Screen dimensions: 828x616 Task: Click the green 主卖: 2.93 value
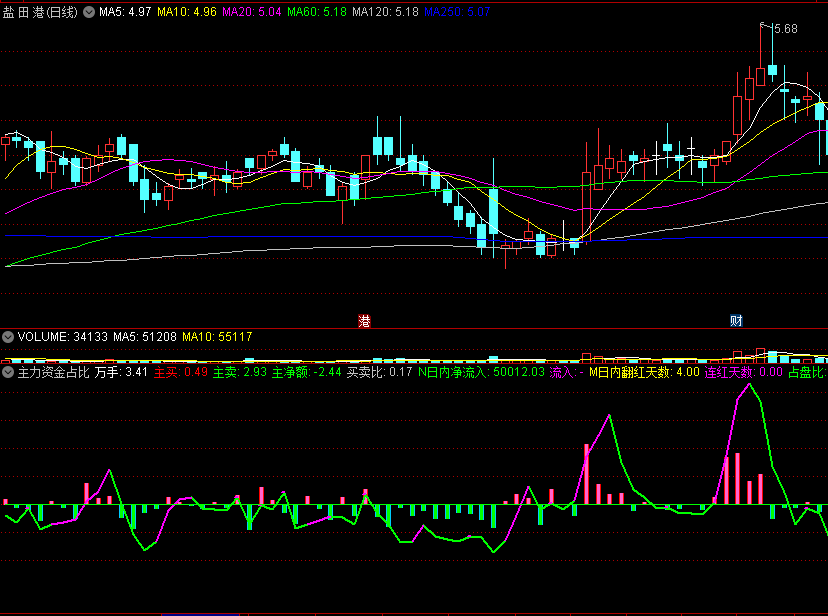(240, 372)
